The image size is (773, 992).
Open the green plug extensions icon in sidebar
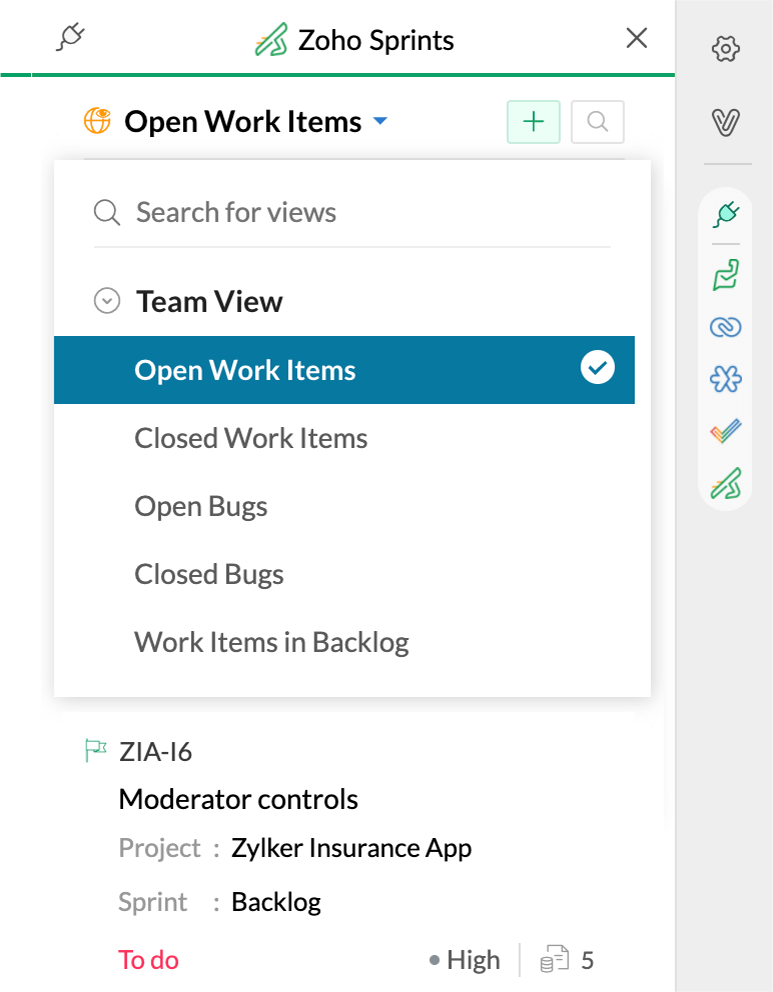click(725, 214)
